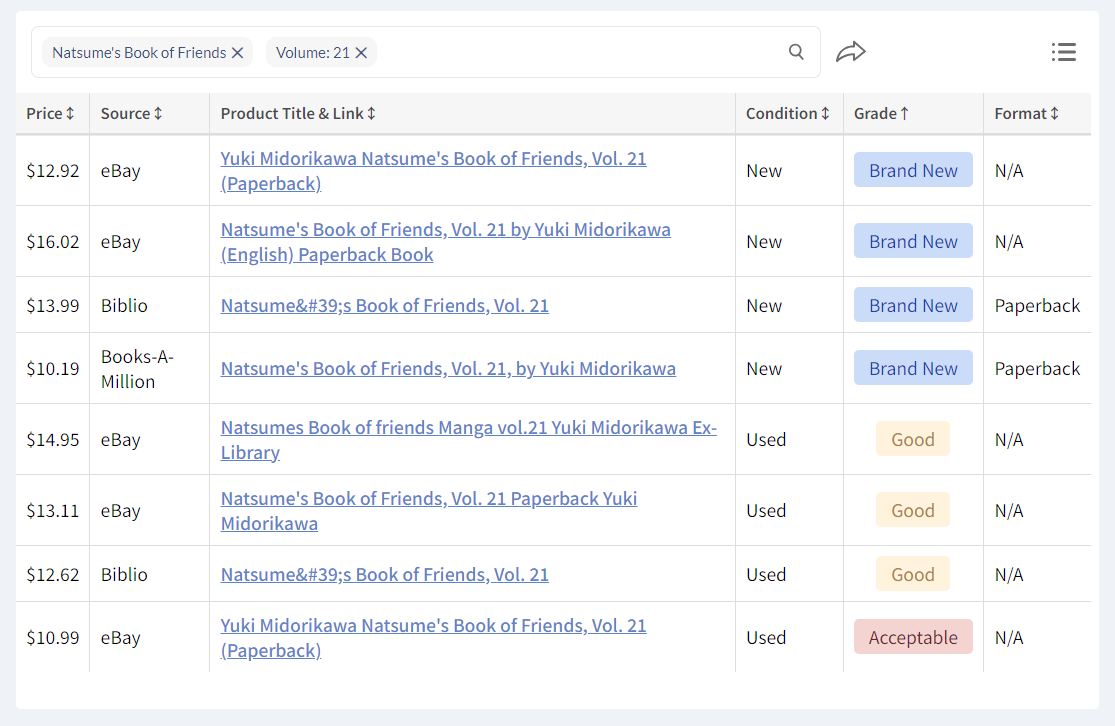The image size is (1115, 726).
Task: Click the Brand New badge on $13.99 row
Action: point(913,306)
